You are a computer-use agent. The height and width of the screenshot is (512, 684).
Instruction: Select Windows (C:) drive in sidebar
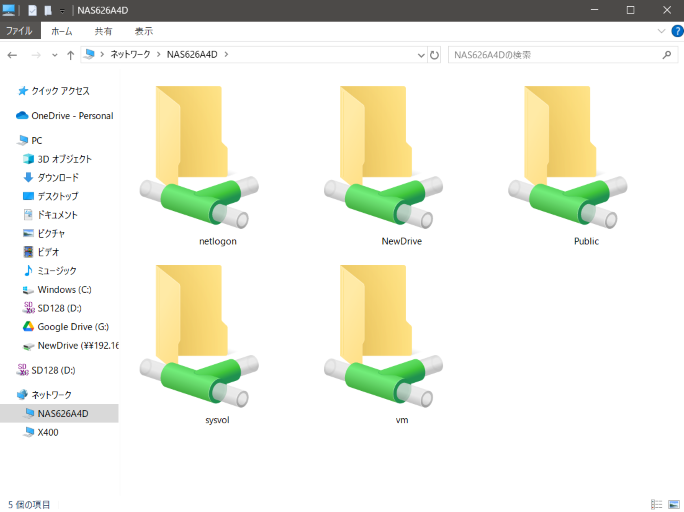pos(64,290)
